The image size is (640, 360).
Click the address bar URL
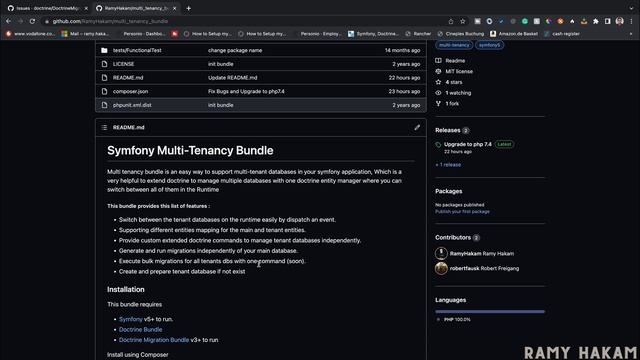110,21
